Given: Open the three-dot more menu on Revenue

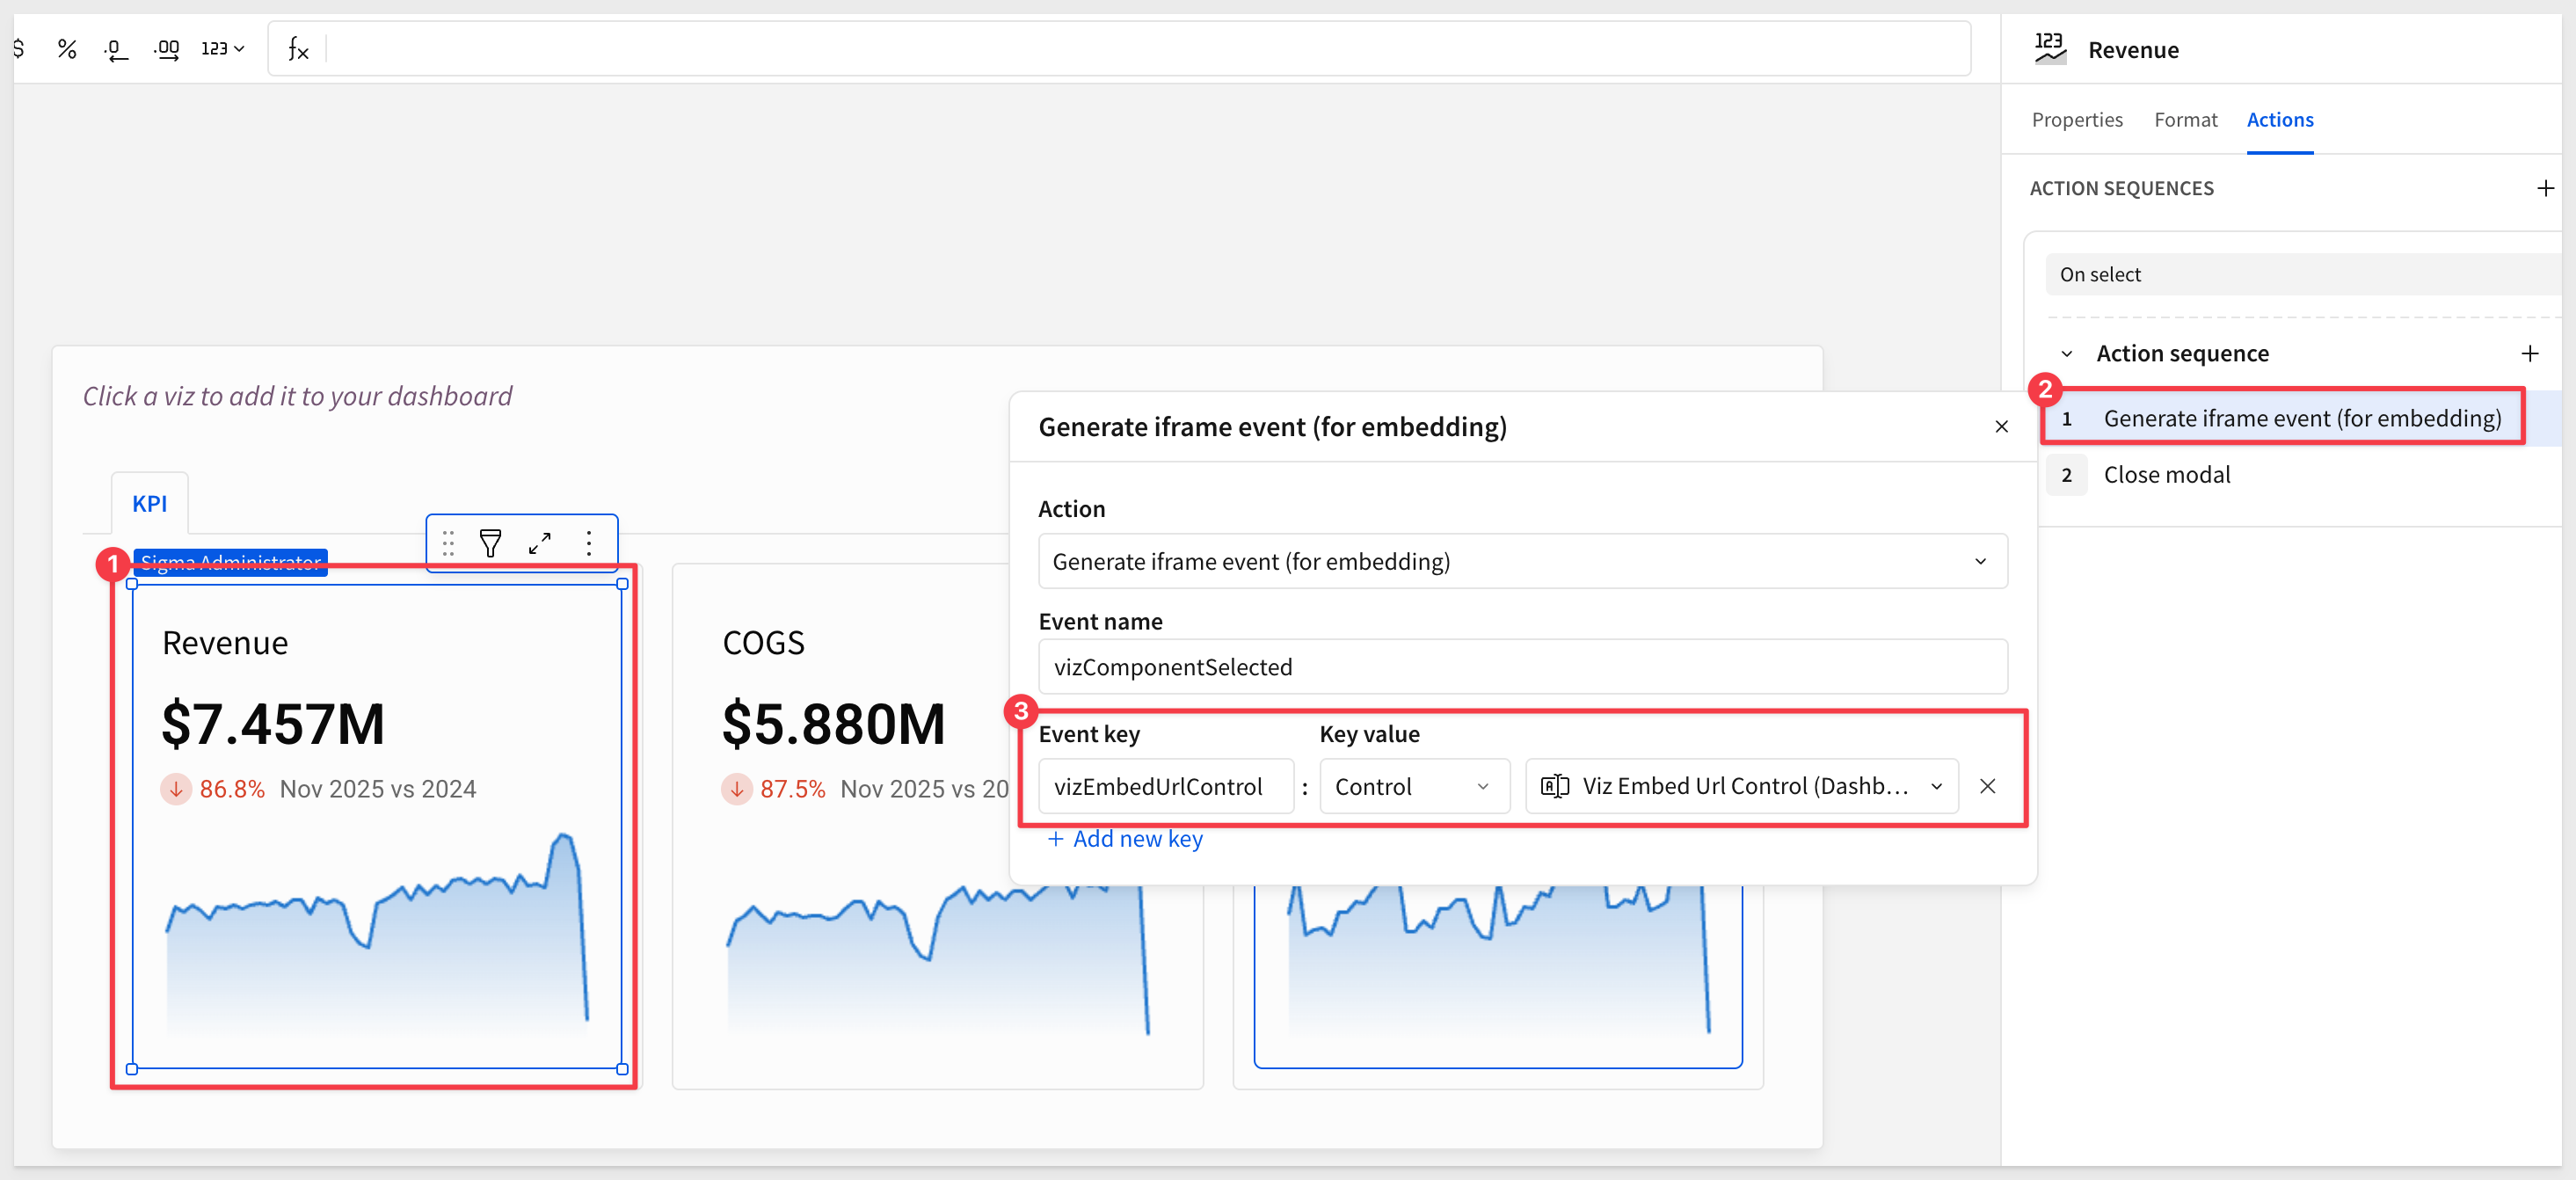Looking at the screenshot, I should 589,543.
